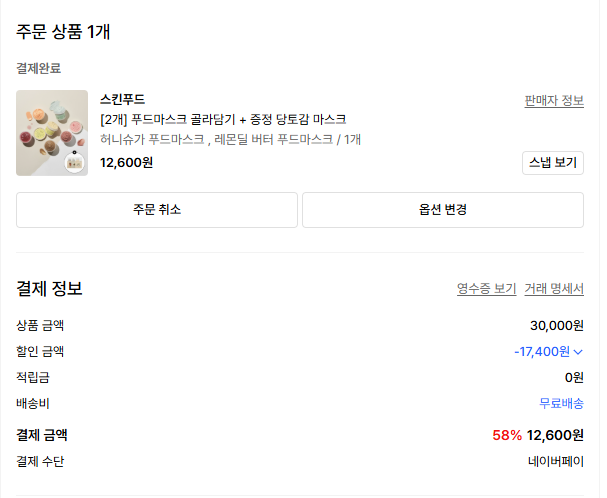Click the small badge on product thumbnail

(74, 162)
